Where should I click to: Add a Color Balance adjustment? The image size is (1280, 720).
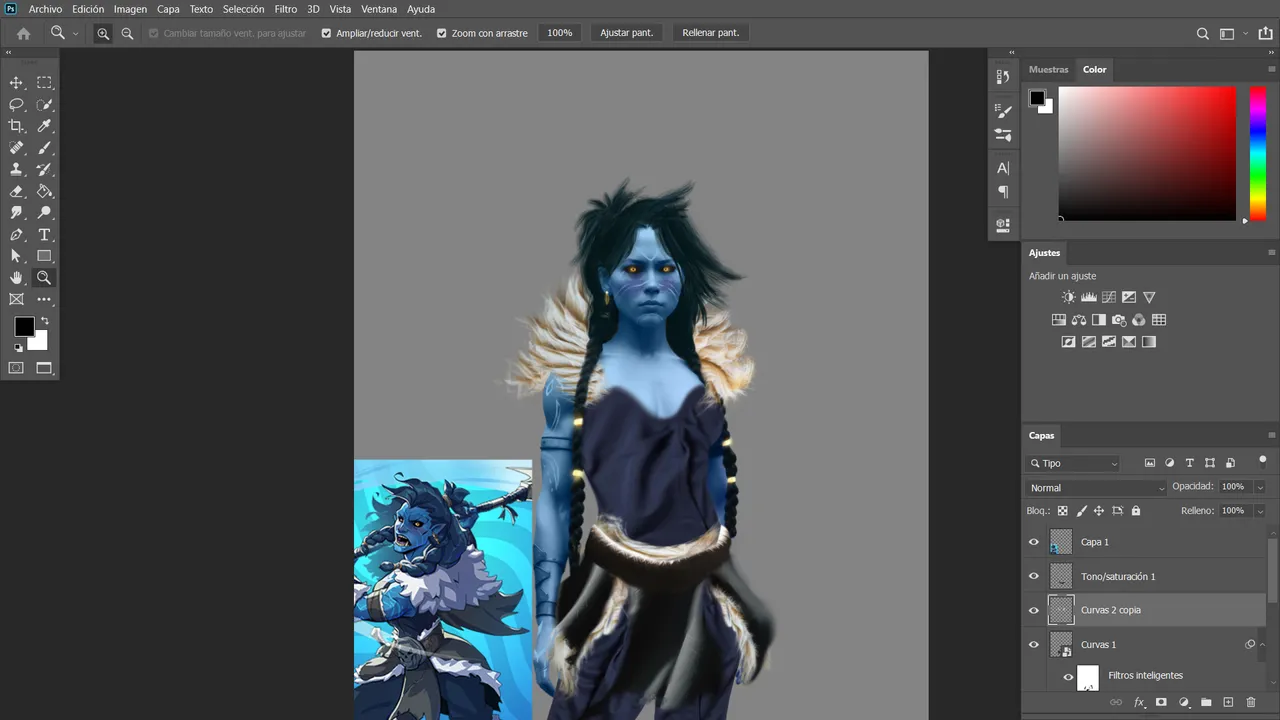tap(1078, 320)
